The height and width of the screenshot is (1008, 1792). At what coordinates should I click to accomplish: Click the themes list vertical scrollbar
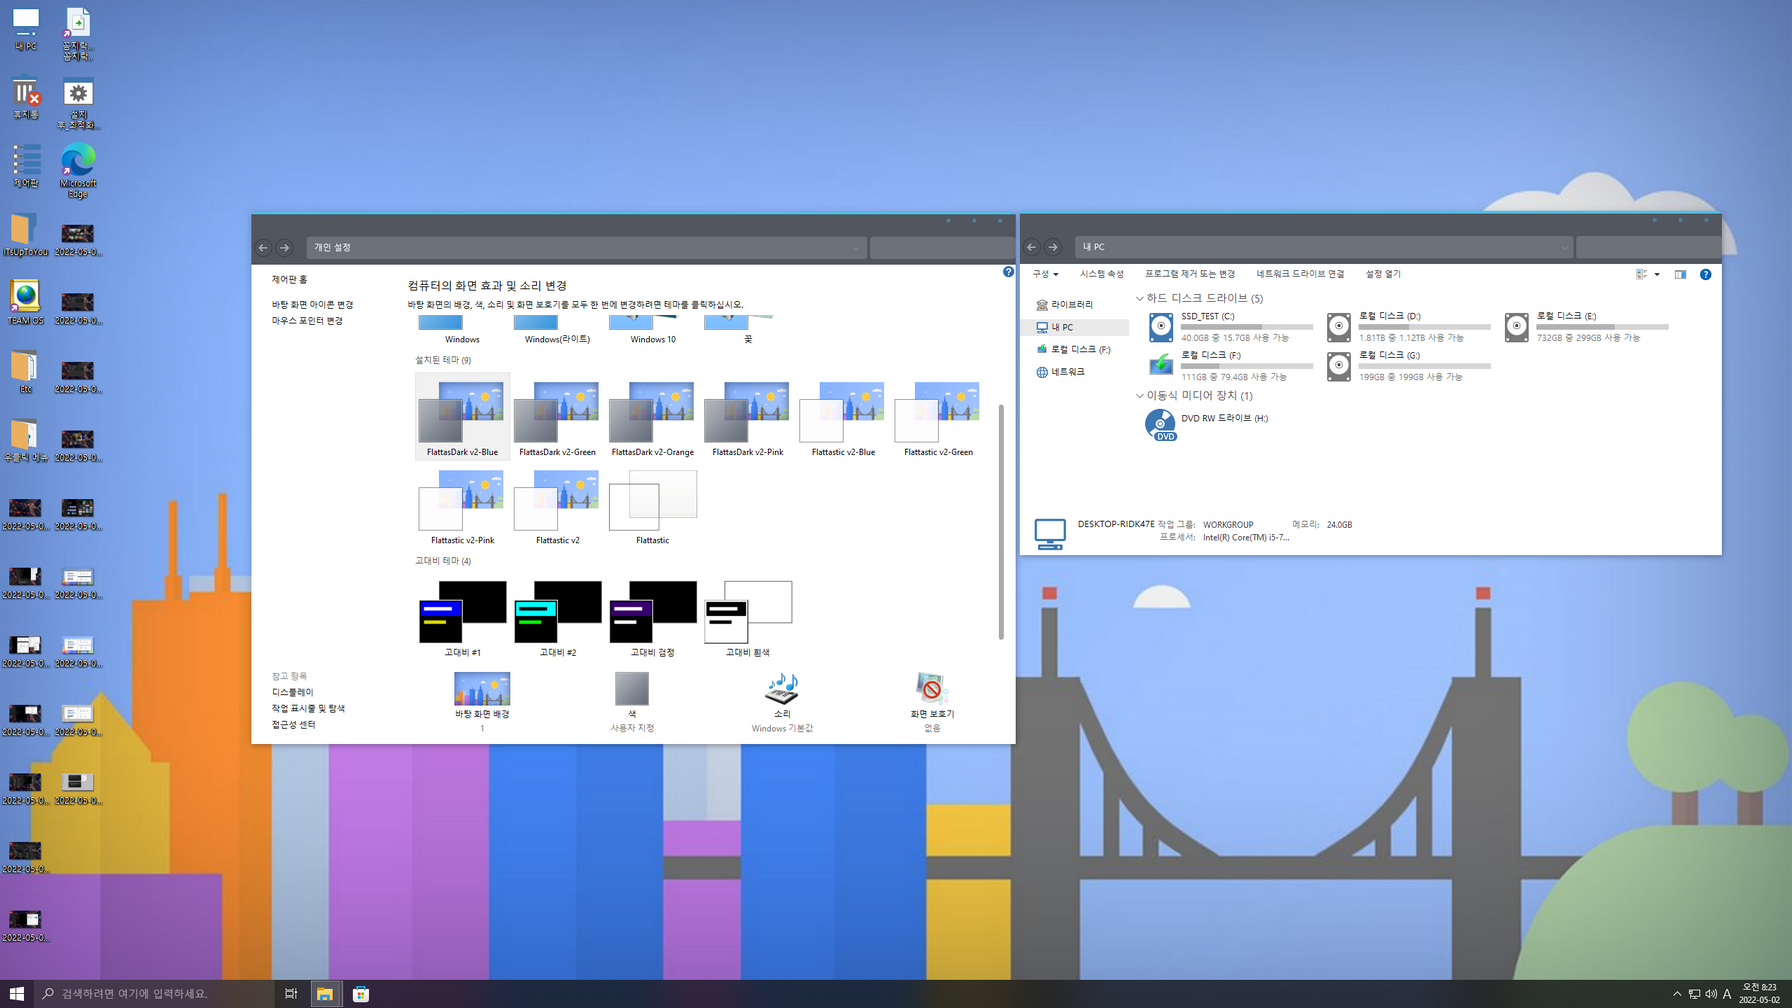click(x=1000, y=521)
